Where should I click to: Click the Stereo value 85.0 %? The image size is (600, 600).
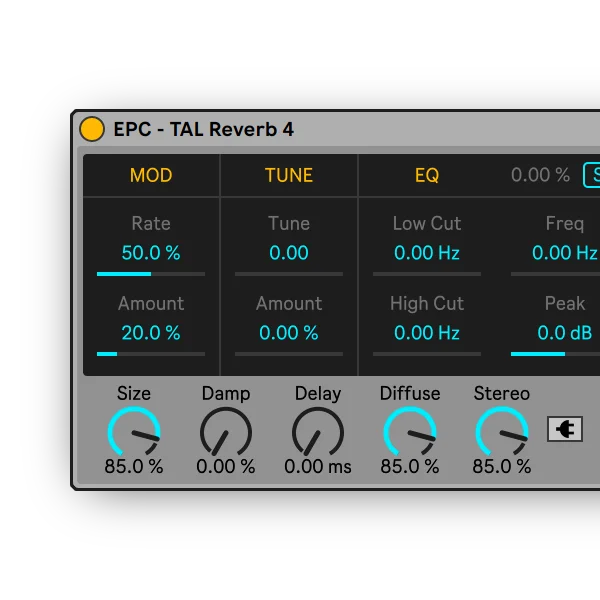click(502, 466)
